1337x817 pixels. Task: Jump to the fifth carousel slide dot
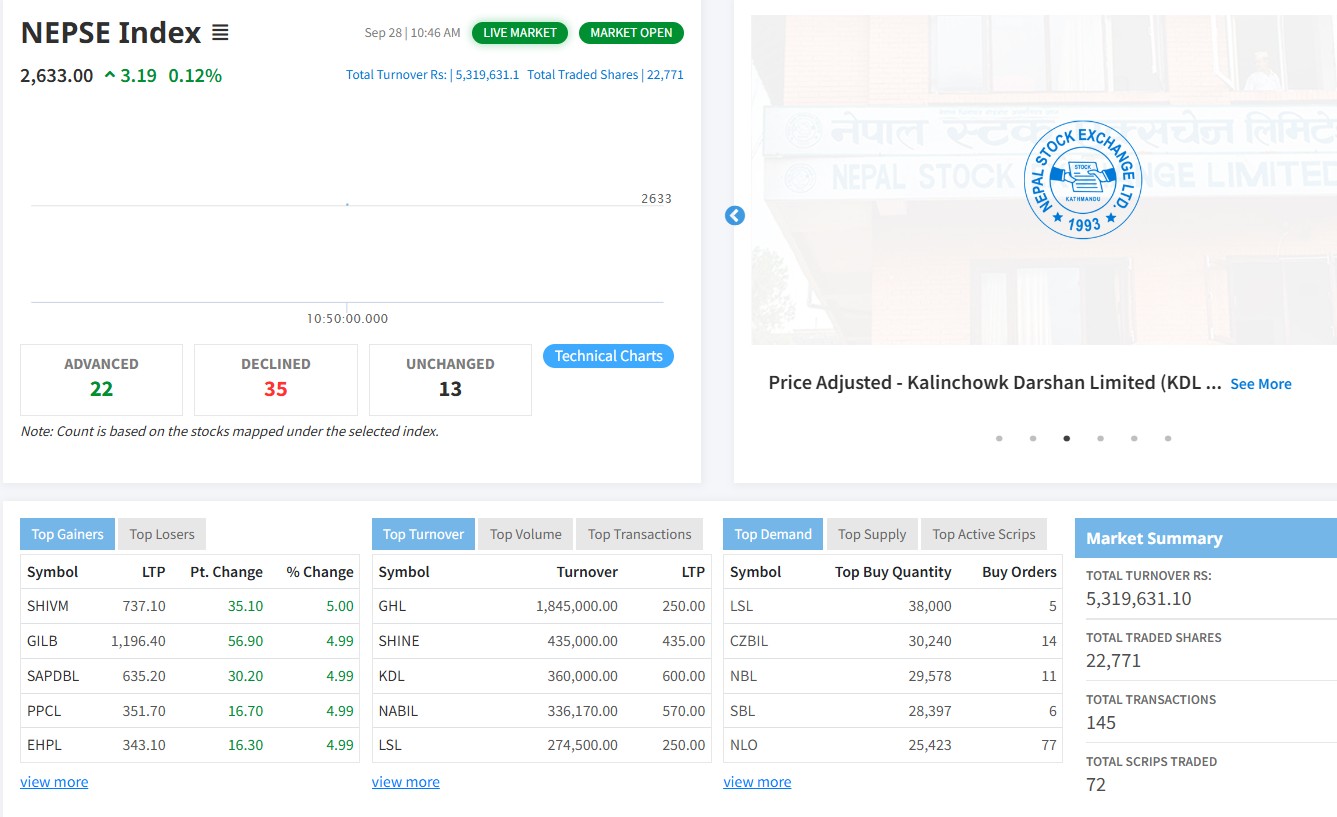[x=1134, y=438]
